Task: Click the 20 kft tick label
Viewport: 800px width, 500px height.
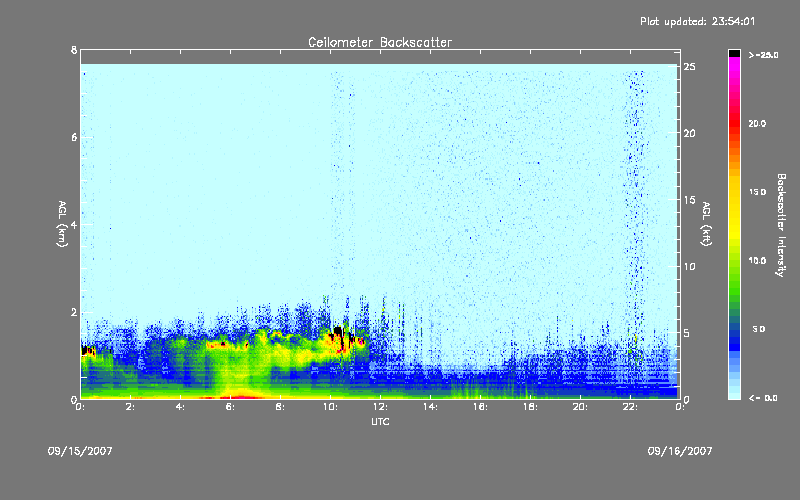Action: click(689, 133)
